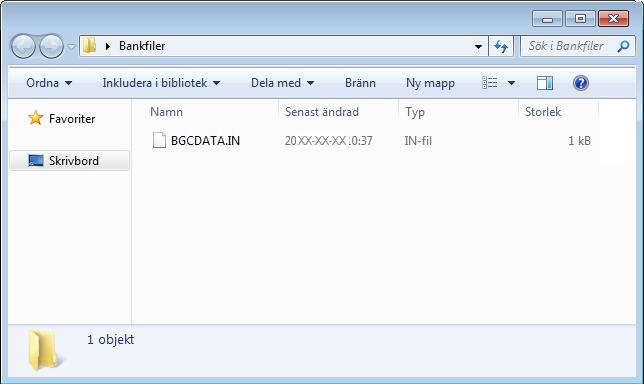The height and width of the screenshot is (384, 644).
Task: Click the IN-fil type cell
Action: click(418, 140)
